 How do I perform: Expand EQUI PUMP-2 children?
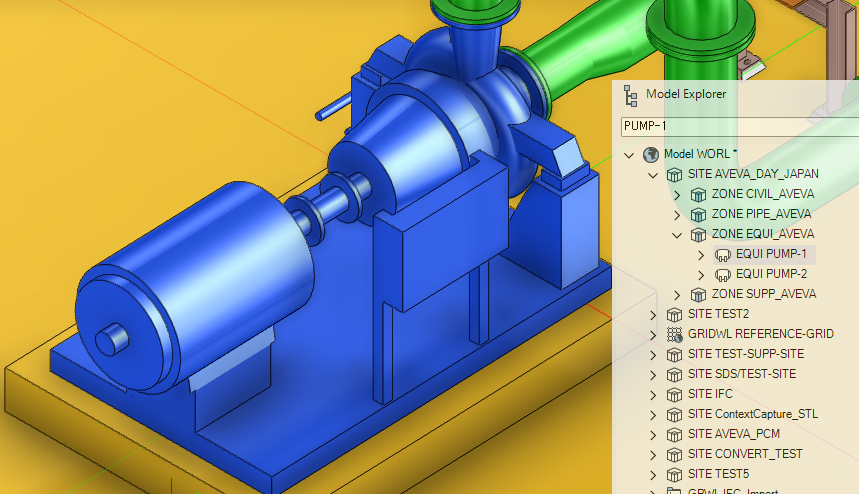click(701, 274)
